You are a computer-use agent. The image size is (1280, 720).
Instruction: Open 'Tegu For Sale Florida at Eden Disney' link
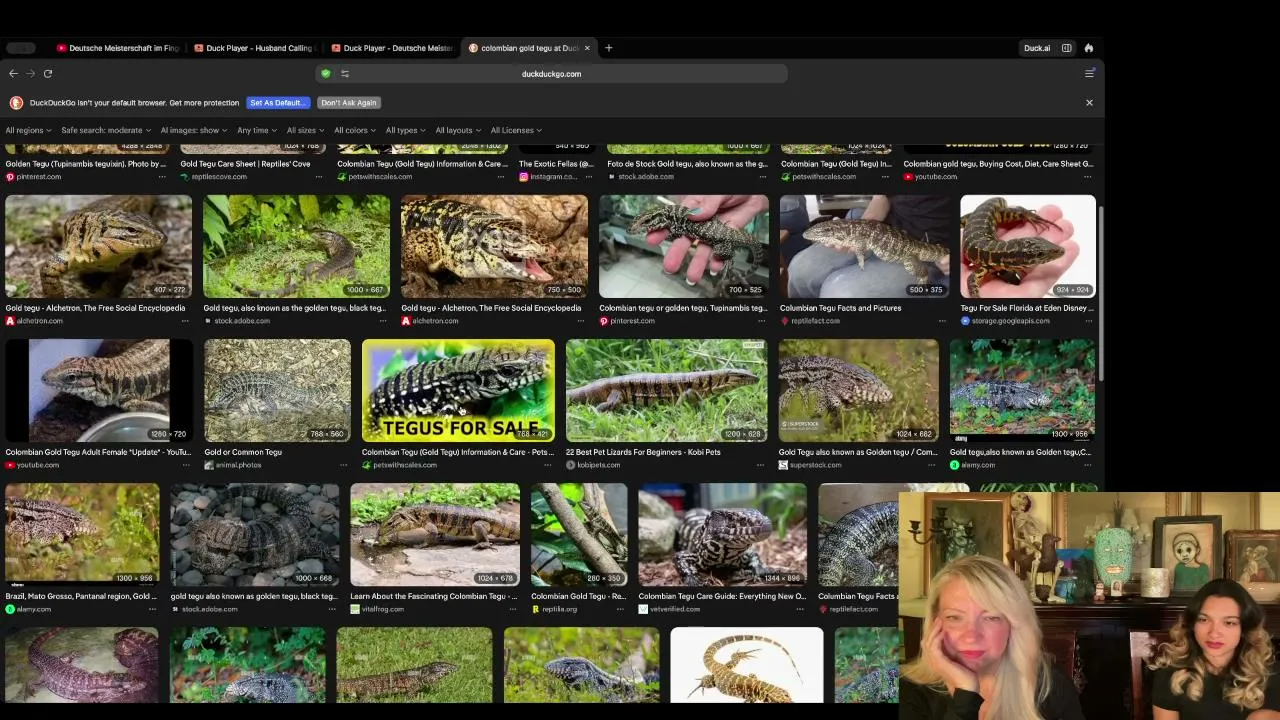[1026, 308]
